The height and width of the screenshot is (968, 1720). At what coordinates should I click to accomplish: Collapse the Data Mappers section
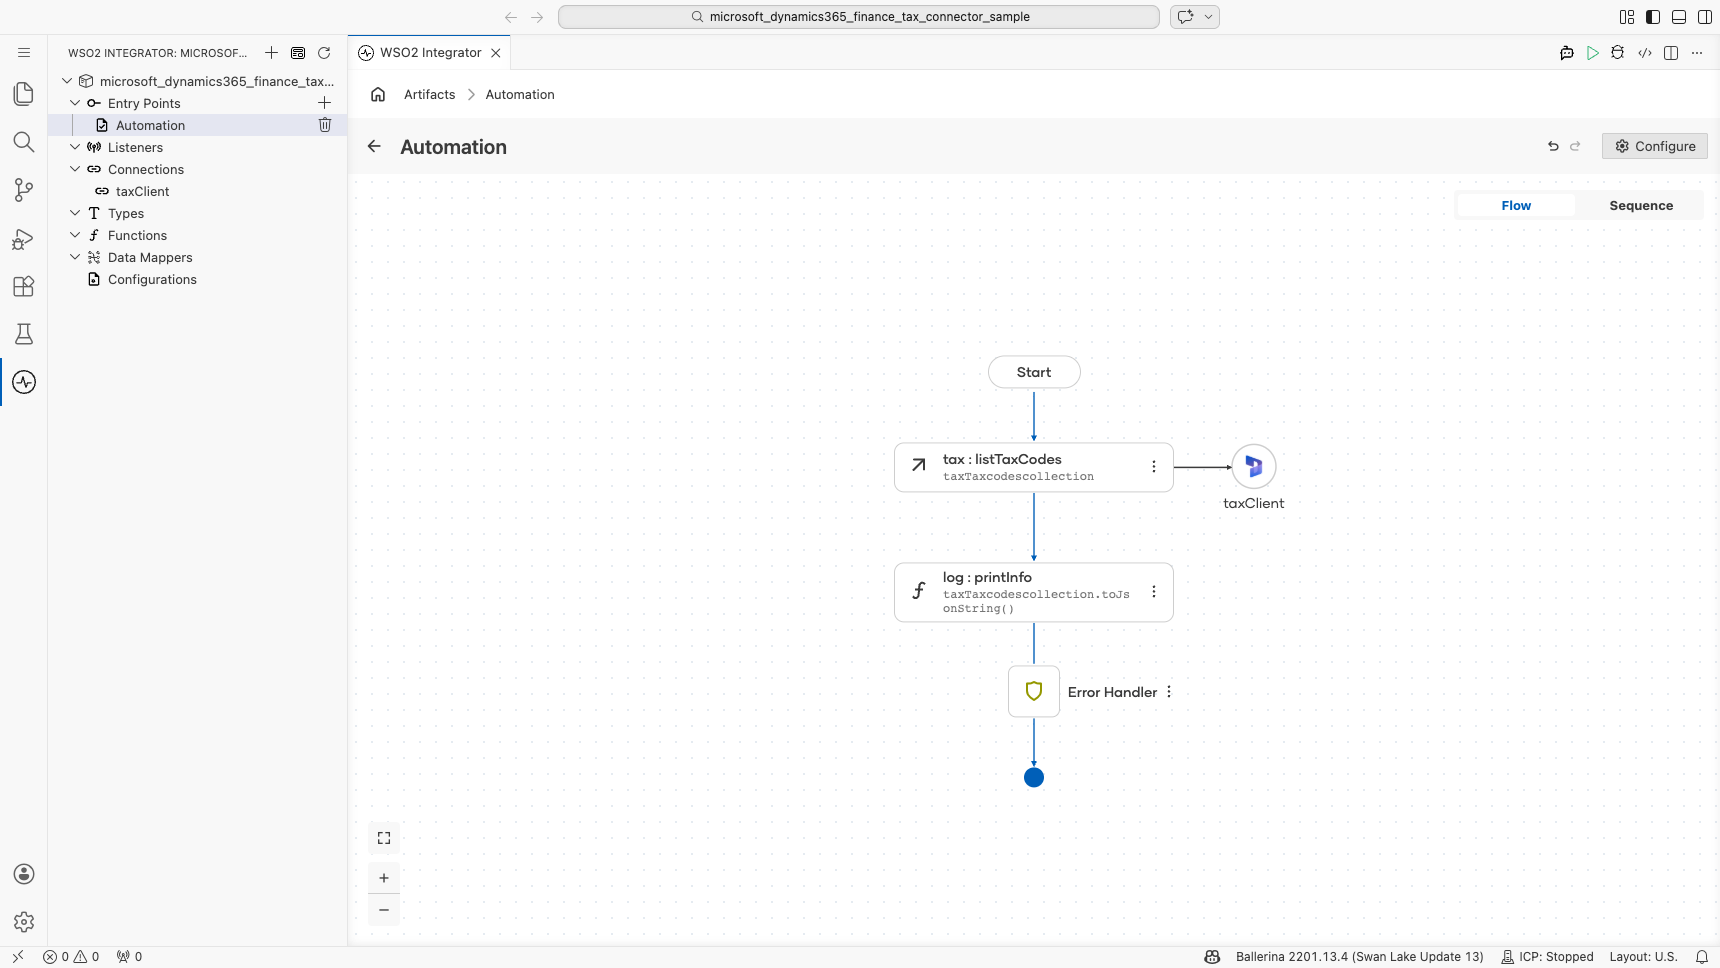pyautogui.click(x=75, y=257)
